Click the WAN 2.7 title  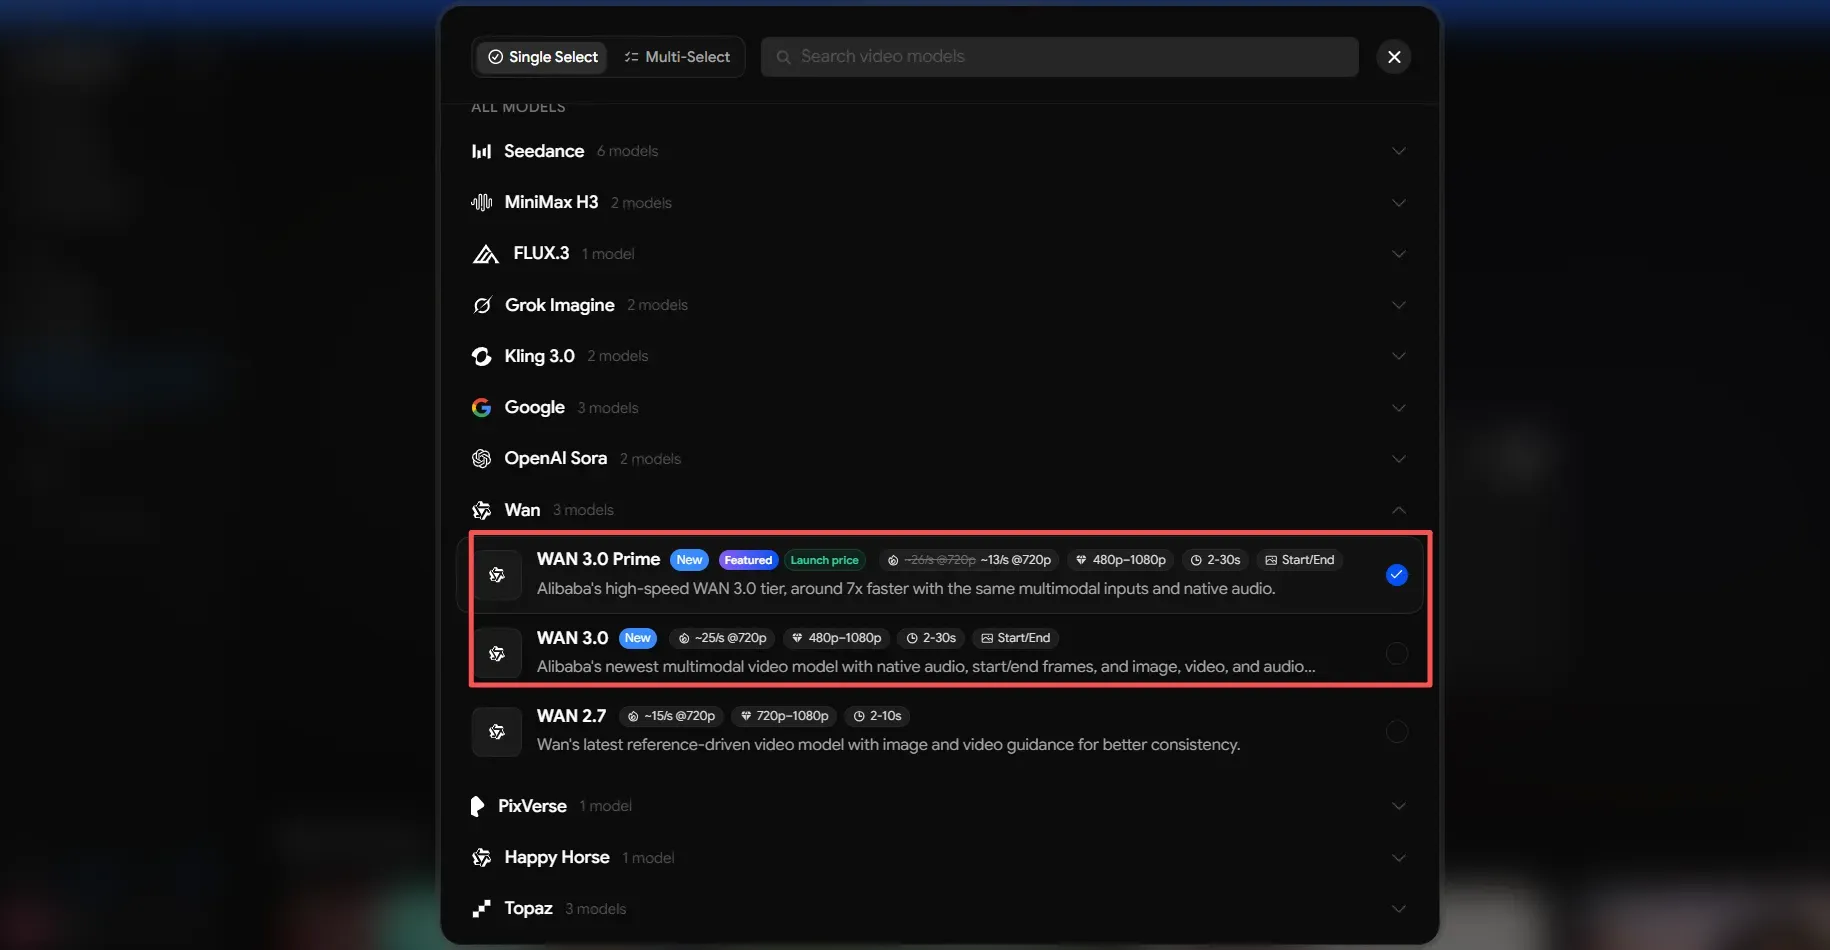tap(571, 716)
